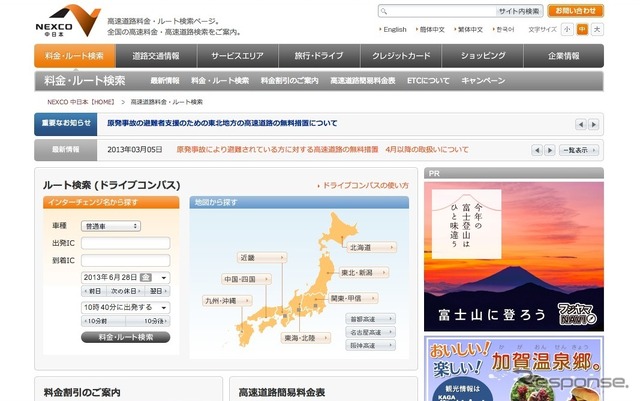Open 最新情報 in the sub menu

165,81
